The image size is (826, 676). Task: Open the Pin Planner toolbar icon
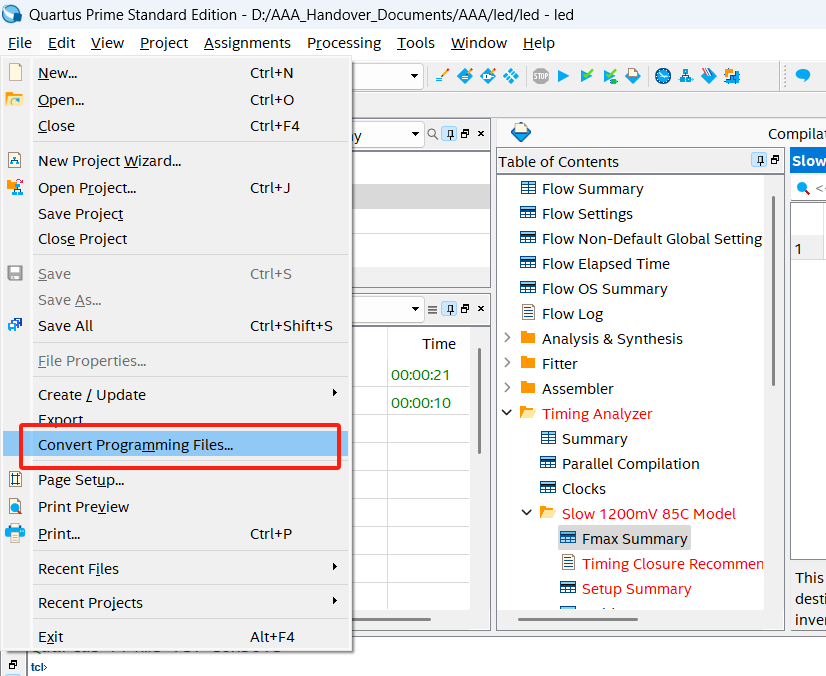tap(488, 76)
